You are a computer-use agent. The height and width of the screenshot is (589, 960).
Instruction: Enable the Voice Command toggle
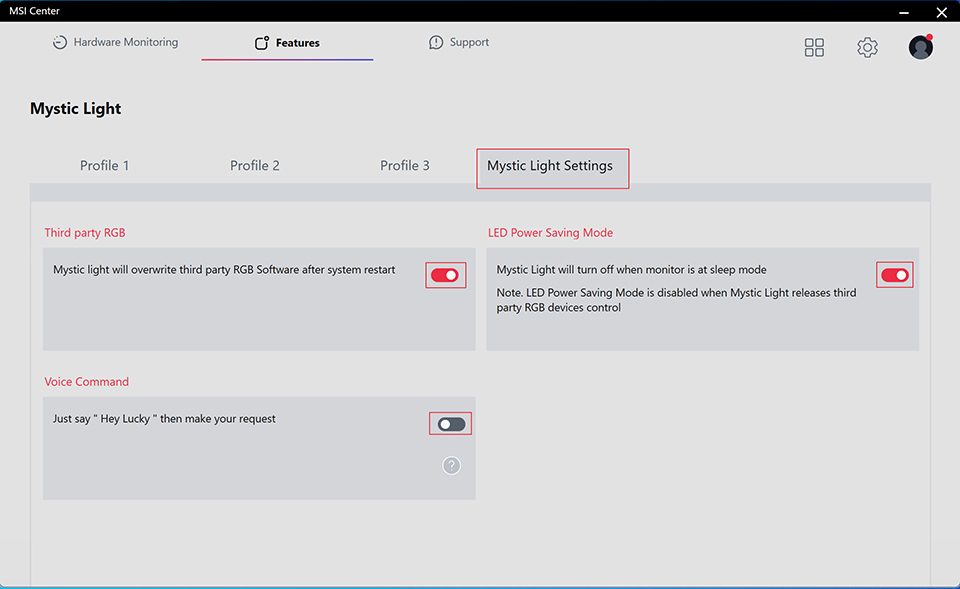tap(451, 424)
